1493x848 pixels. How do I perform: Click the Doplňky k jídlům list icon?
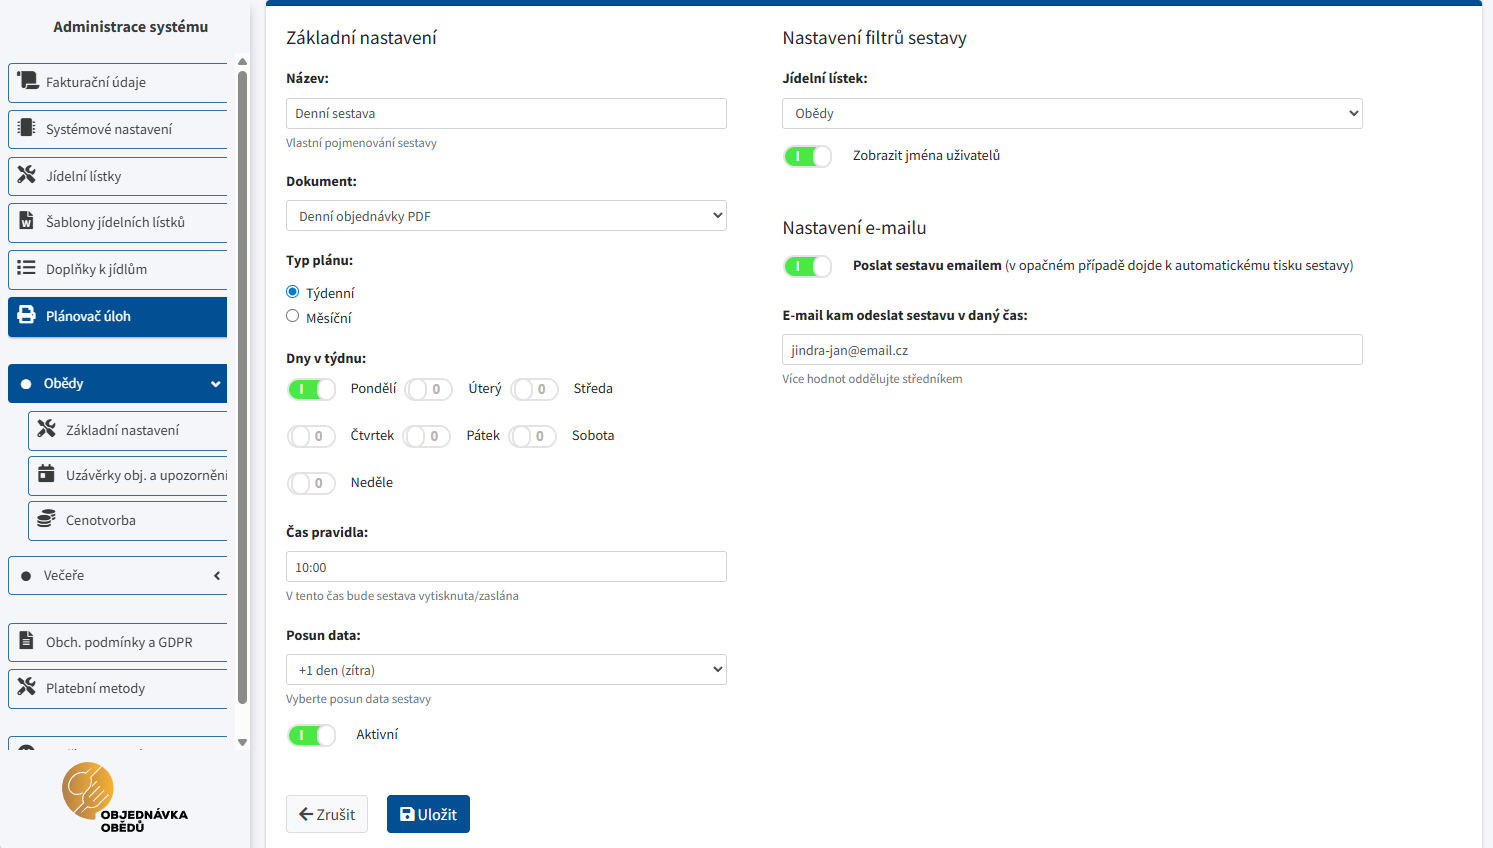(x=27, y=268)
